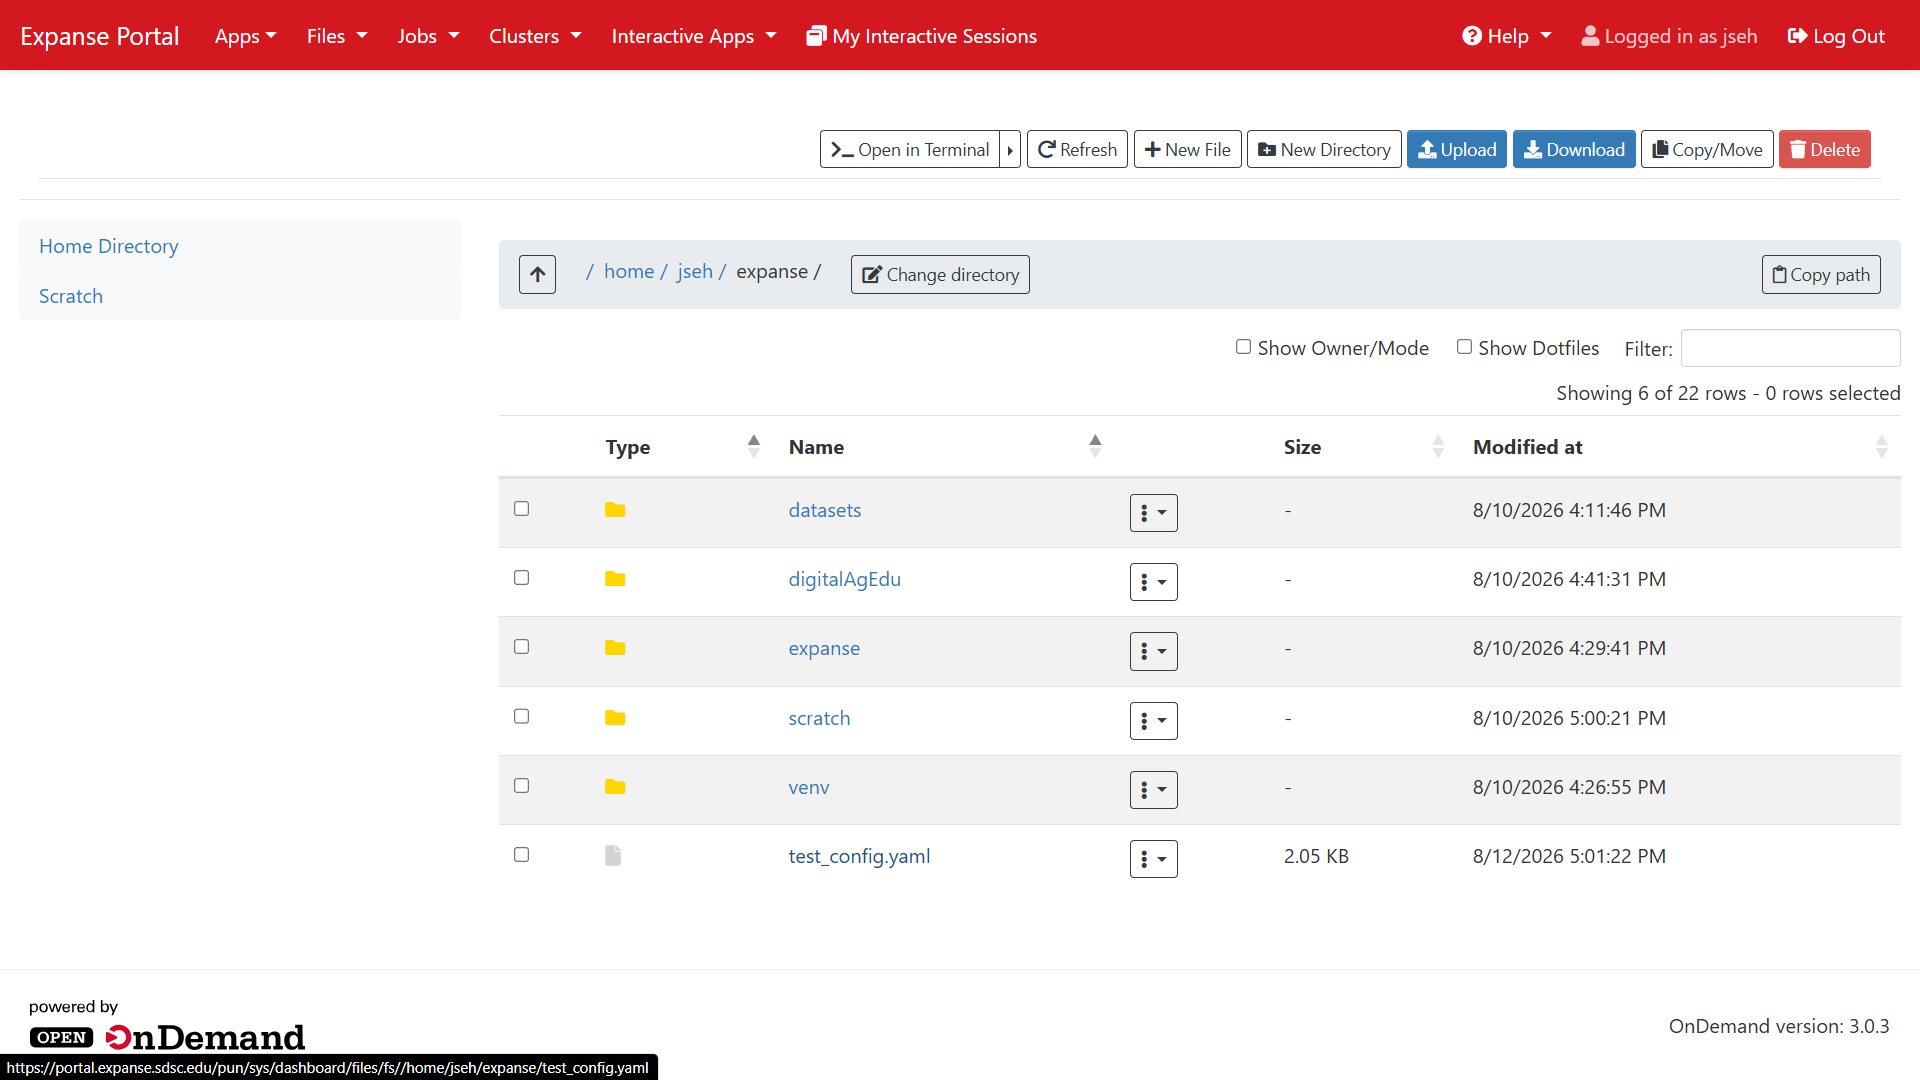Select the datasets row checkbox
The image size is (1920, 1080).
(521, 508)
